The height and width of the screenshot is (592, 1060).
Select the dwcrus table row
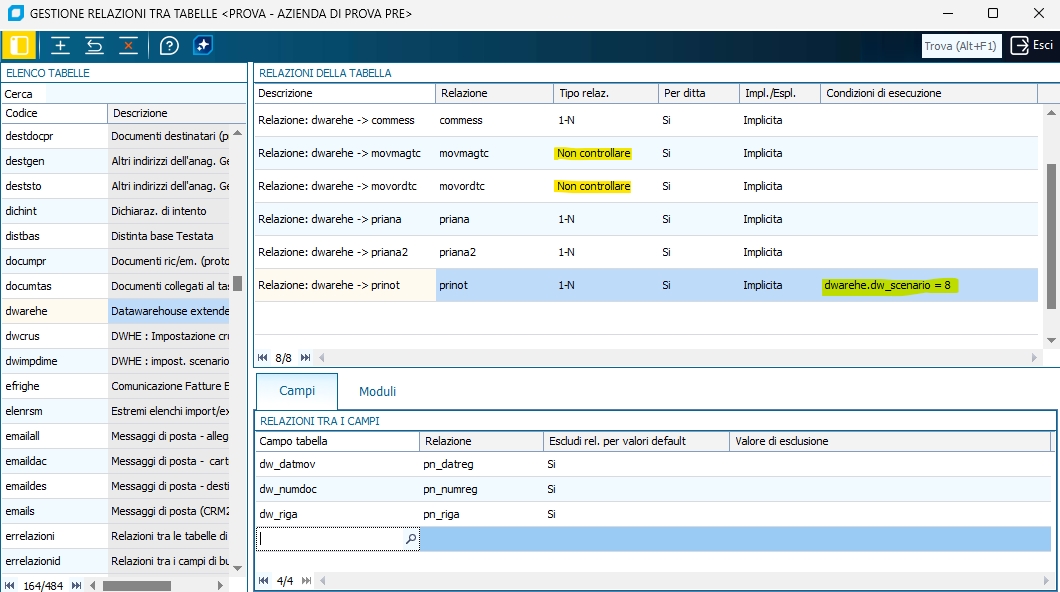pyautogui.click(x=55, y=336)
